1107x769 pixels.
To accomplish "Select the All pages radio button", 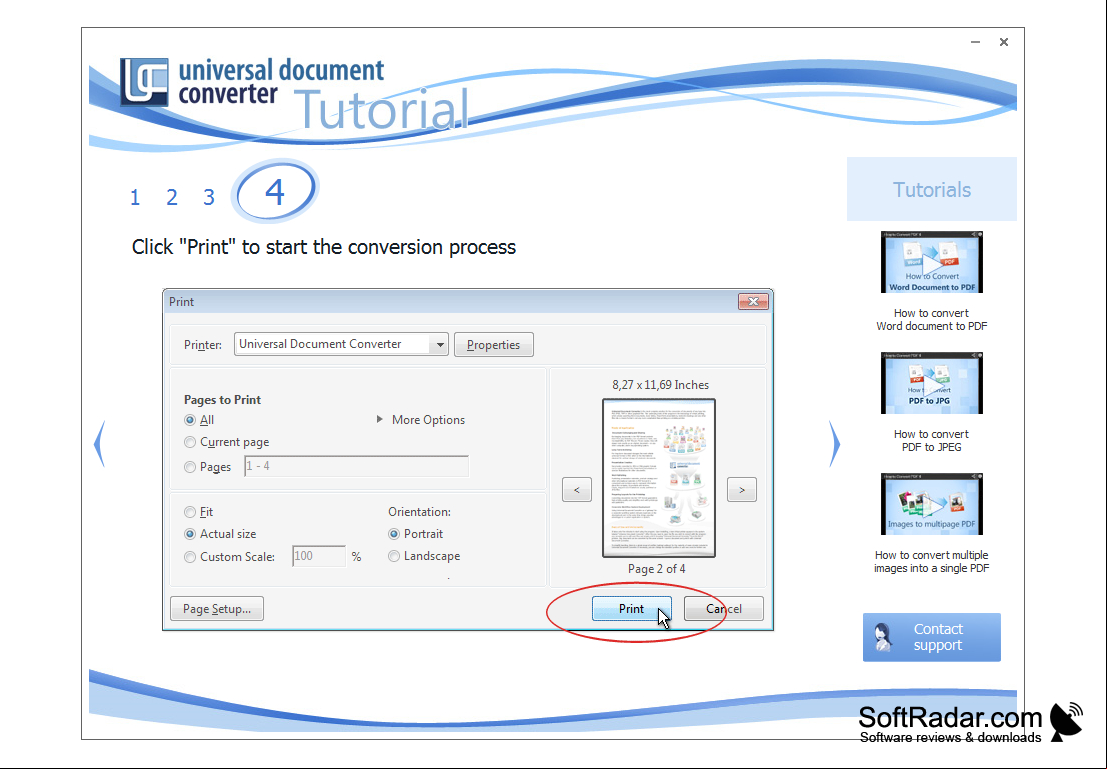I will coord(190,420).
